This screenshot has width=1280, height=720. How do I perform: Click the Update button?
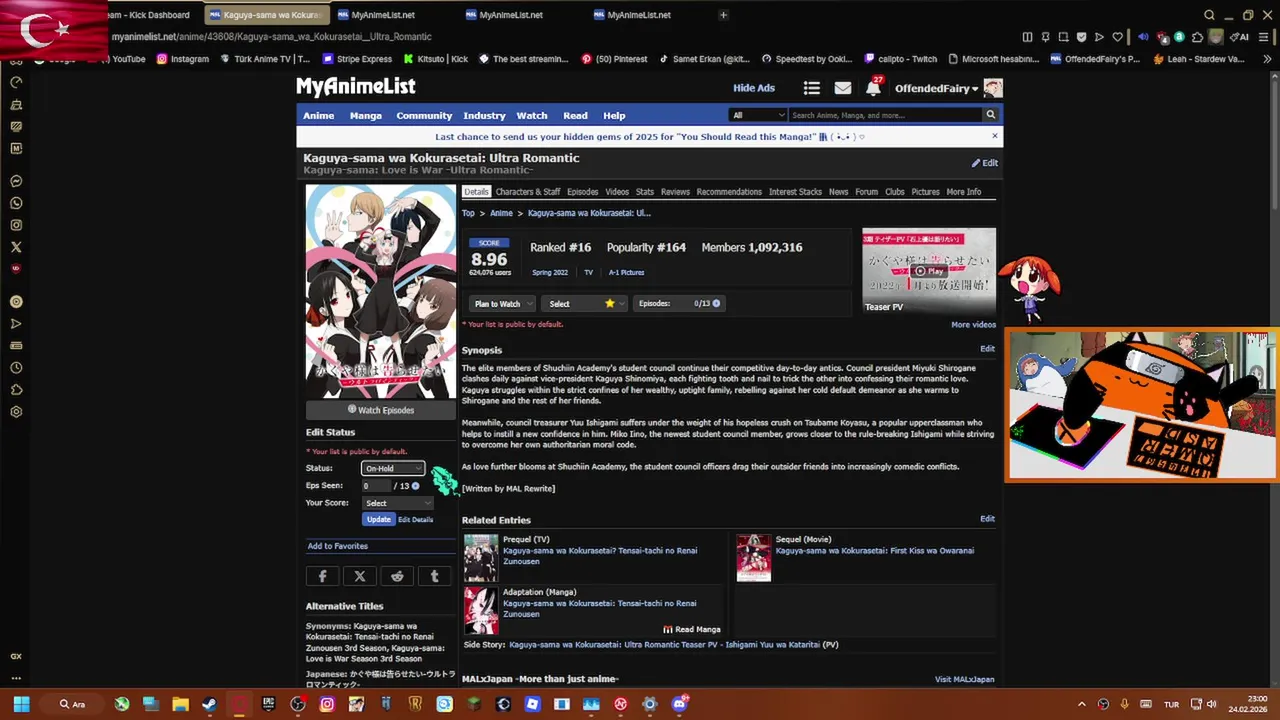tap(379, 519)
